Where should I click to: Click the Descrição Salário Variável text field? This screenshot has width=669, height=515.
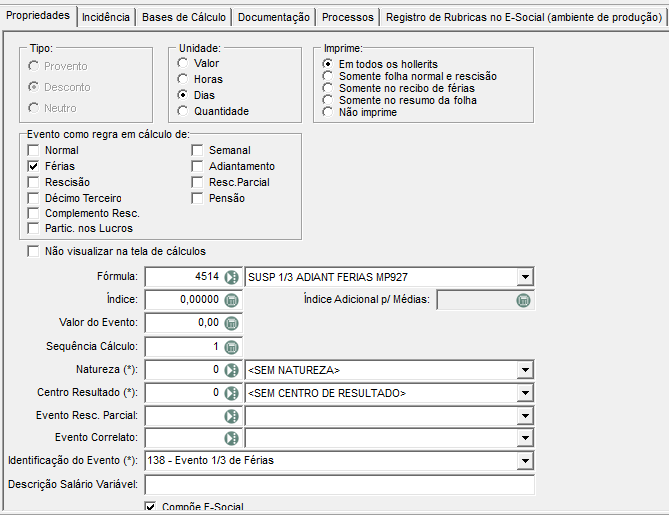pyautogui.click(x=340, y=485)
